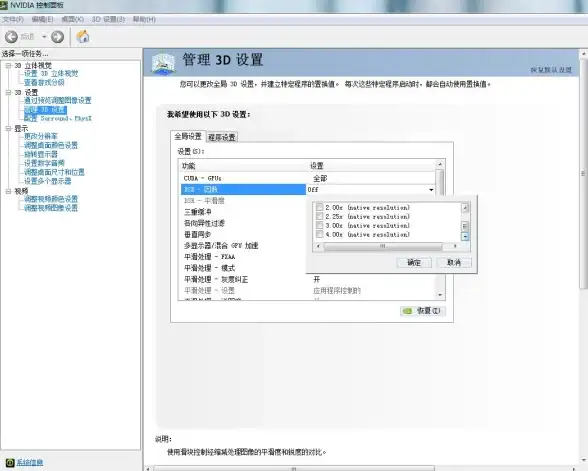Screen dimensions: 588x471
Task: Click the NVIDIA logo in title bar
Action: [x=4, y=5]
